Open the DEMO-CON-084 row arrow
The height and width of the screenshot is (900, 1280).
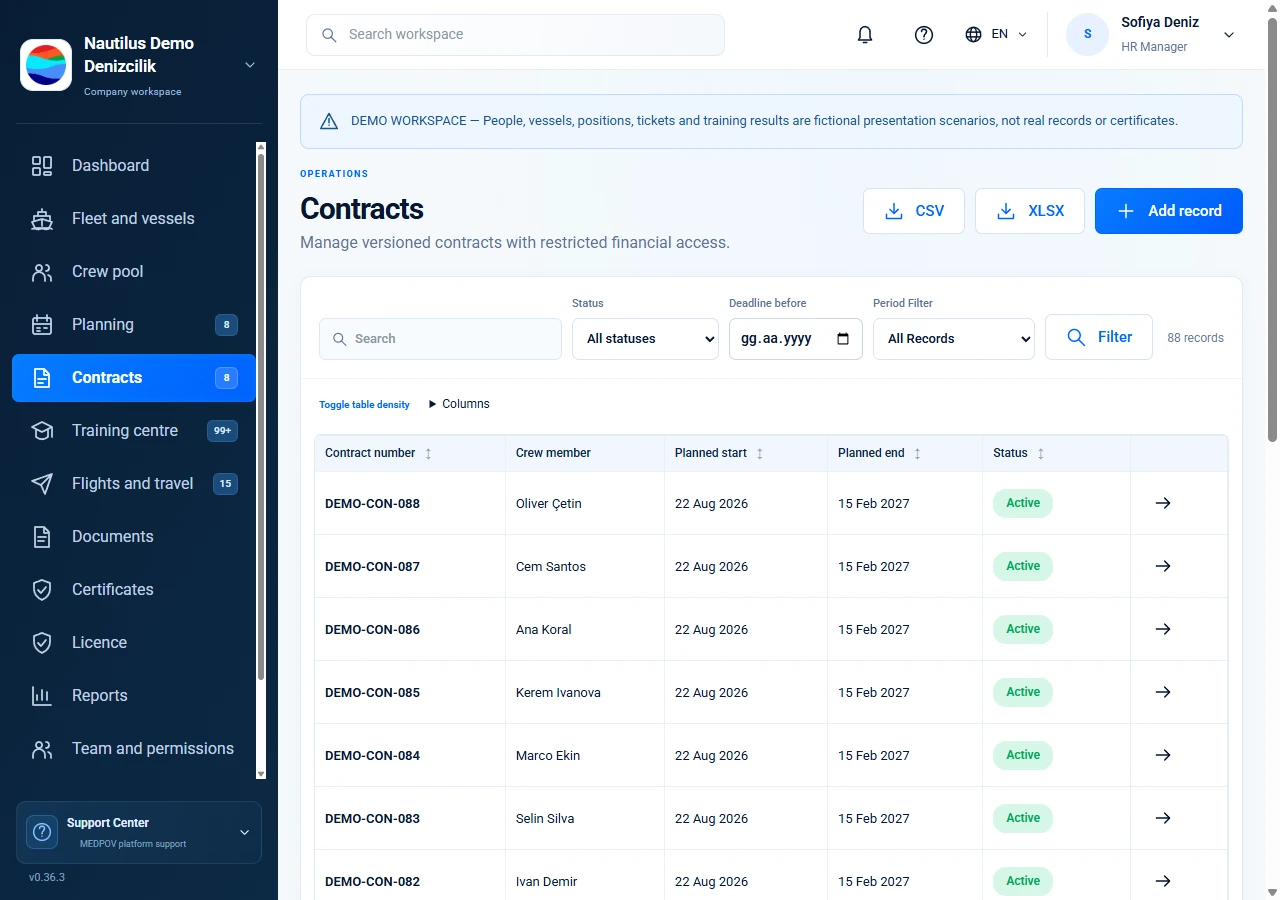click(x=1163, y=755)
